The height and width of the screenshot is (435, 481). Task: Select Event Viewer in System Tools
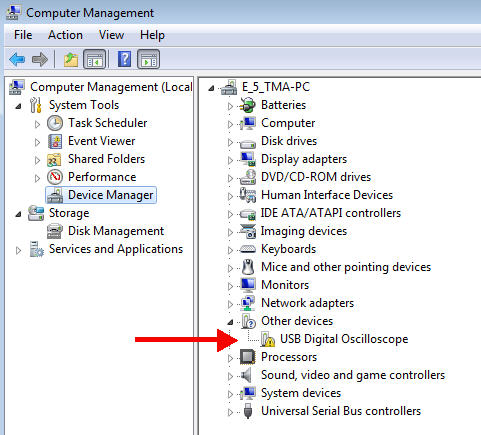(x=101, y=141)
